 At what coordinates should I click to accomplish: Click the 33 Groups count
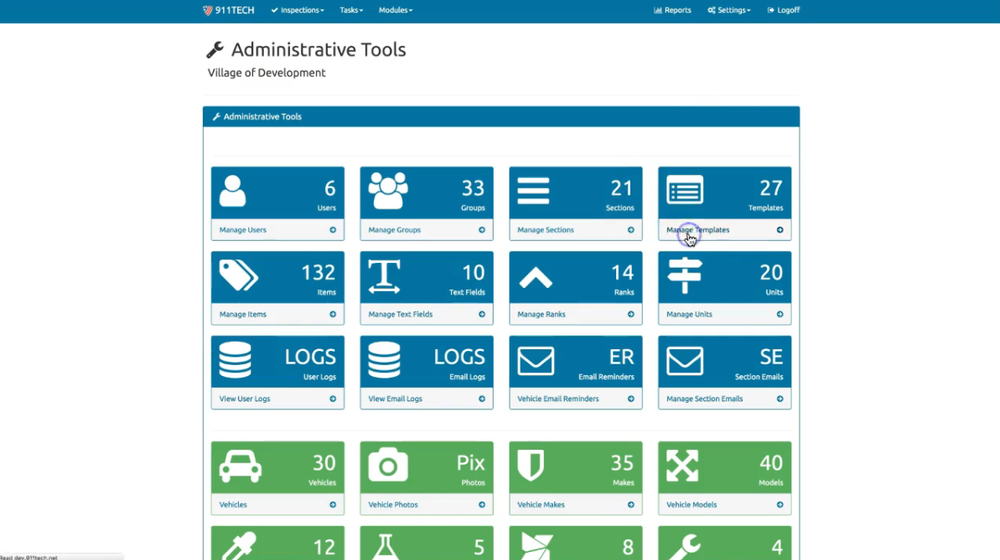click(473, 189)
